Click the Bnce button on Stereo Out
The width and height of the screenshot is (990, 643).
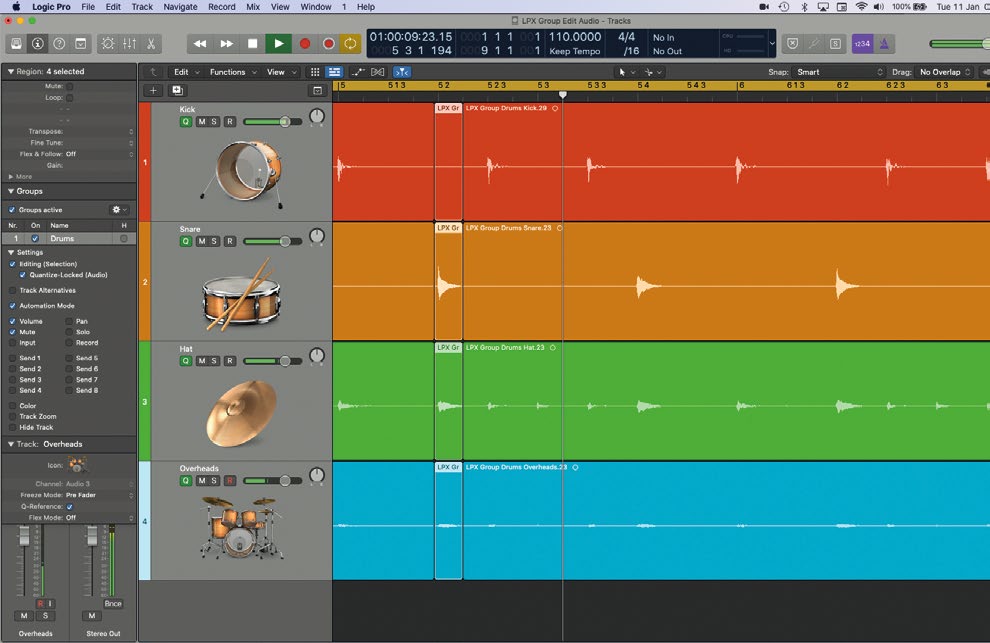[113, 604]
